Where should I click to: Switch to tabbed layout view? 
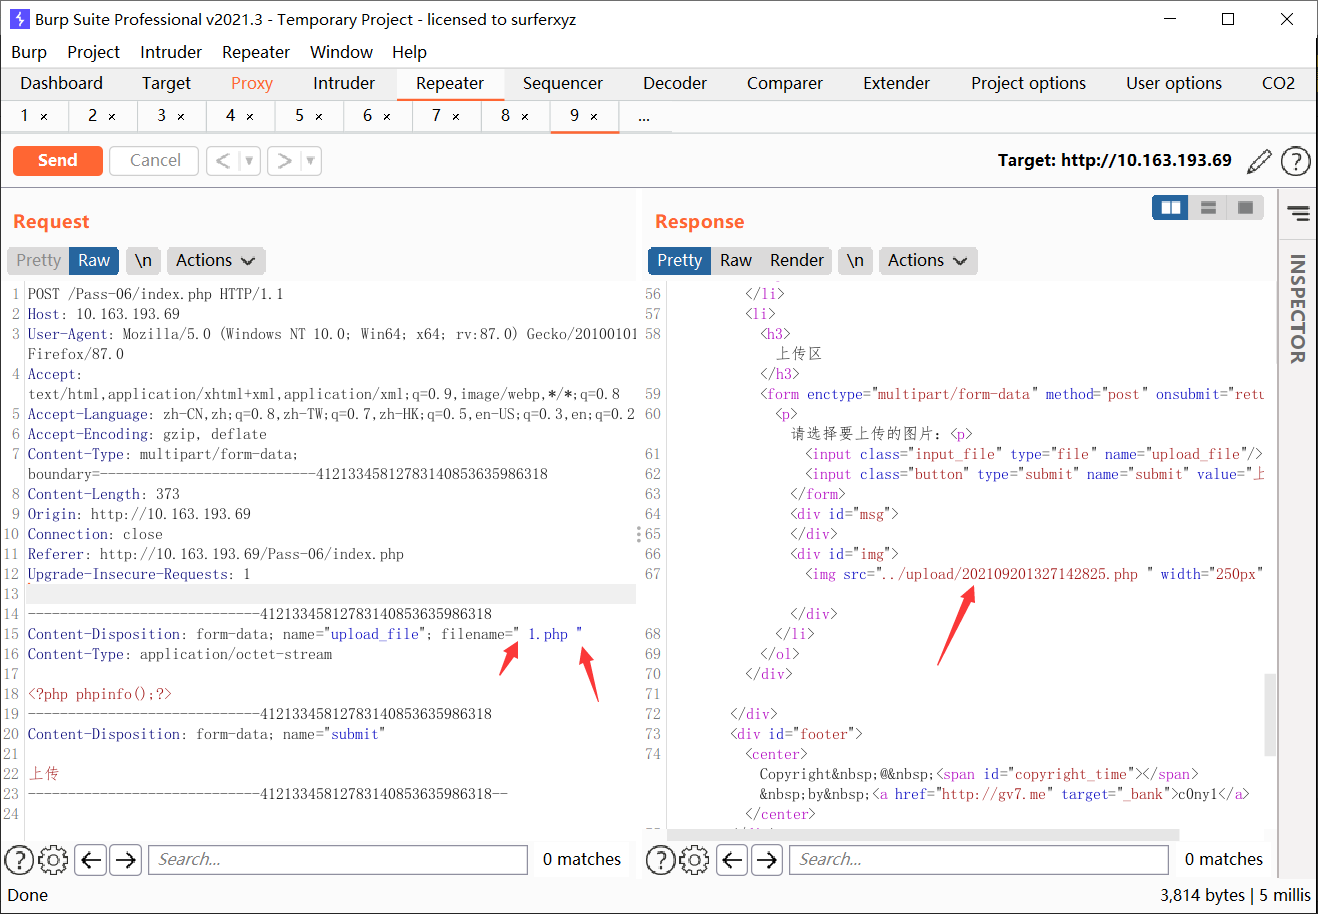[1246, 207]
